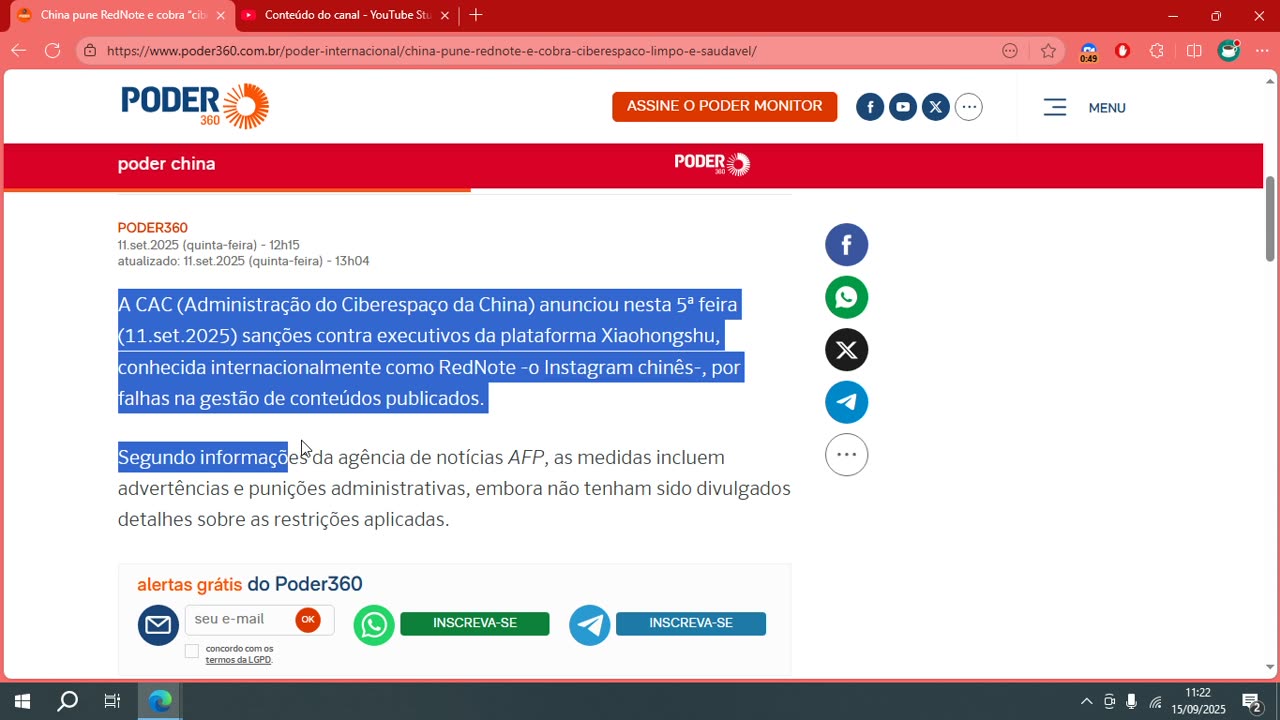
Task: Click the page vertical scrollbar thumb
Action: pos(1270,218)
